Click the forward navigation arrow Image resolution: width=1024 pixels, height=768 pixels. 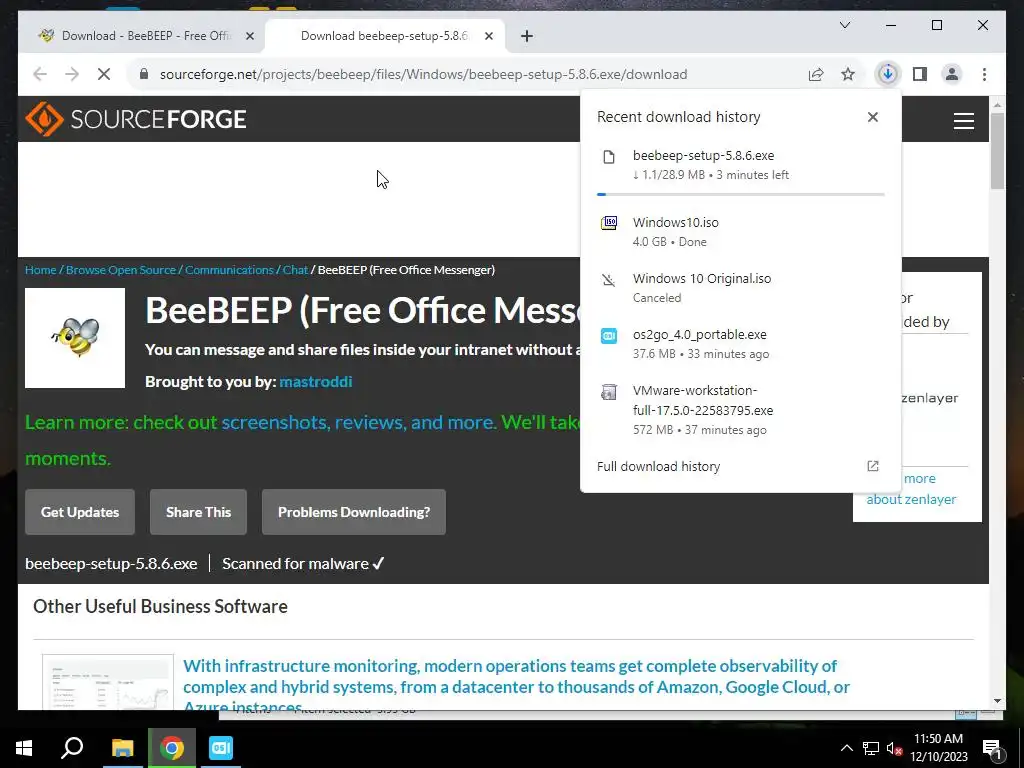coord(72,74)
